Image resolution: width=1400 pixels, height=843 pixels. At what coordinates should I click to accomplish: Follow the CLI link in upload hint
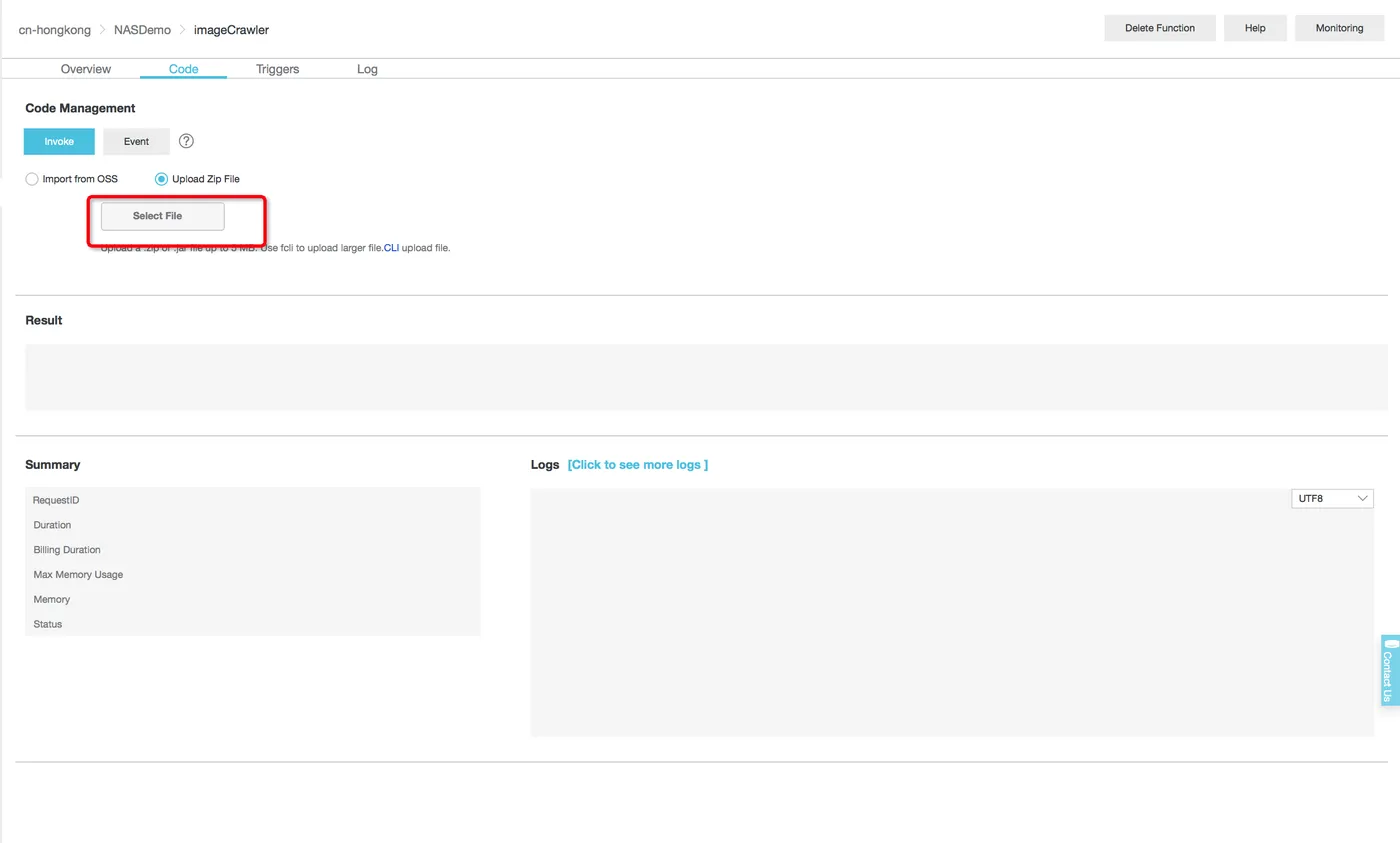(391, 248)
